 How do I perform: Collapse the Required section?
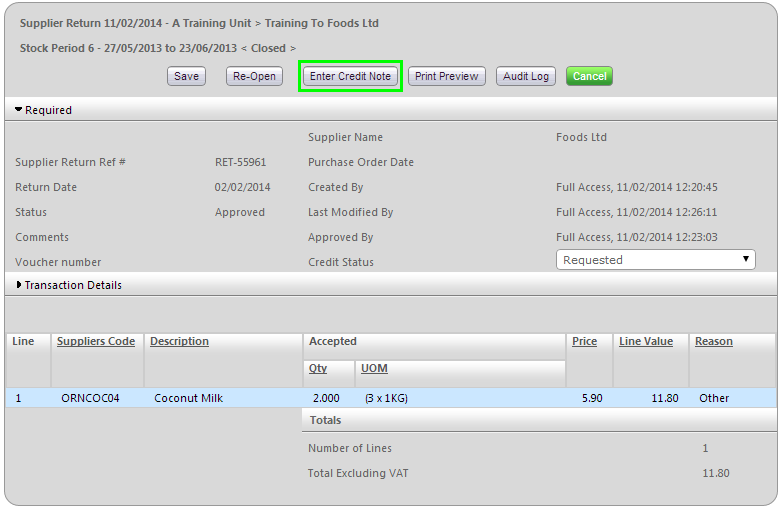tap(43, 110)
